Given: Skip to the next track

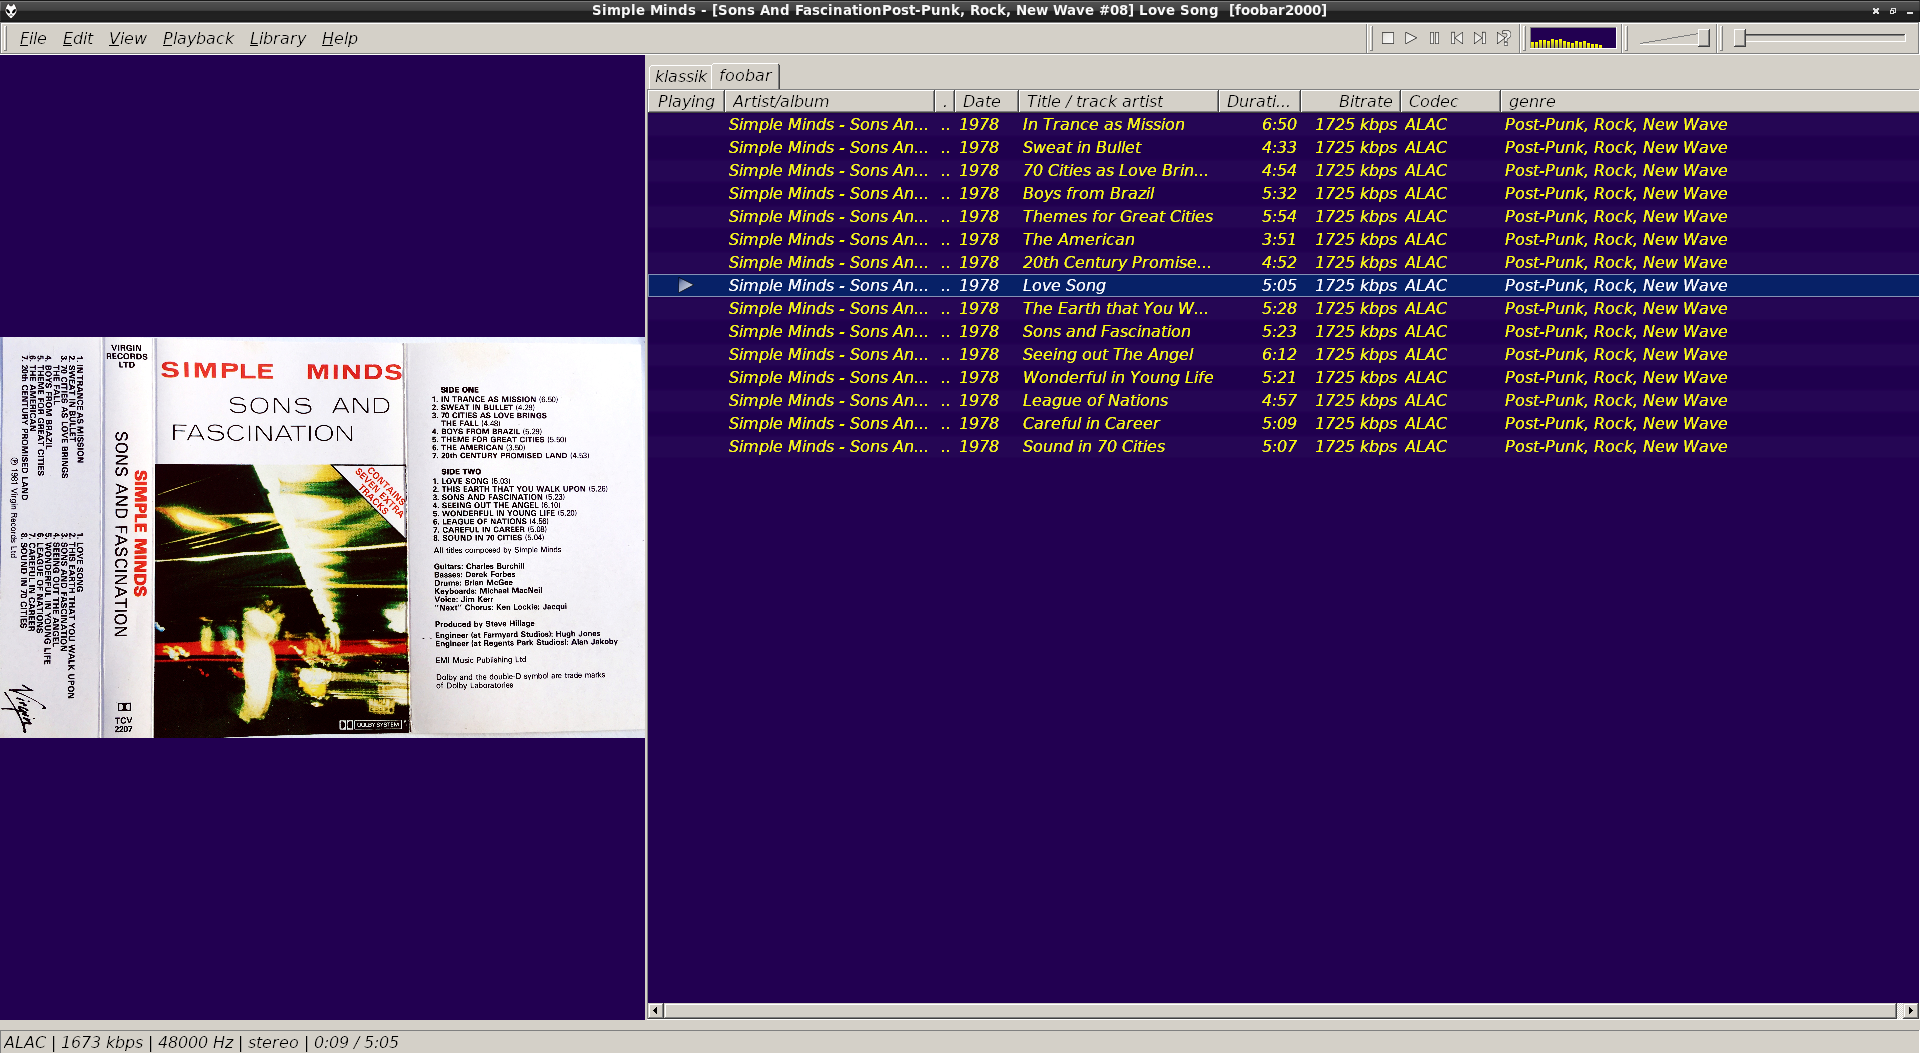Looking at the screenshot, I should pos(1480,38).
